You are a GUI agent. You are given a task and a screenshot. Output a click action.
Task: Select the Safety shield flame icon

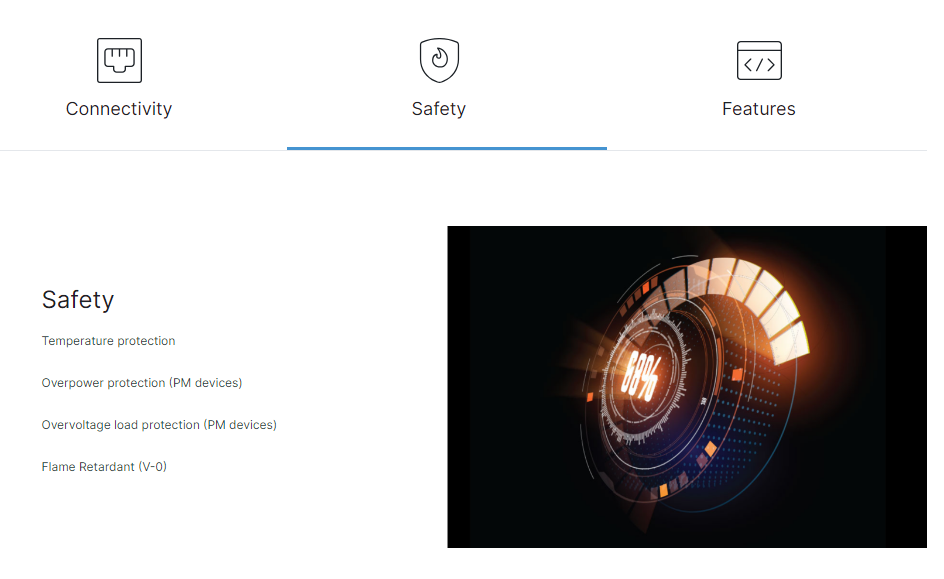pyautogui.click(x=439, y=60)
